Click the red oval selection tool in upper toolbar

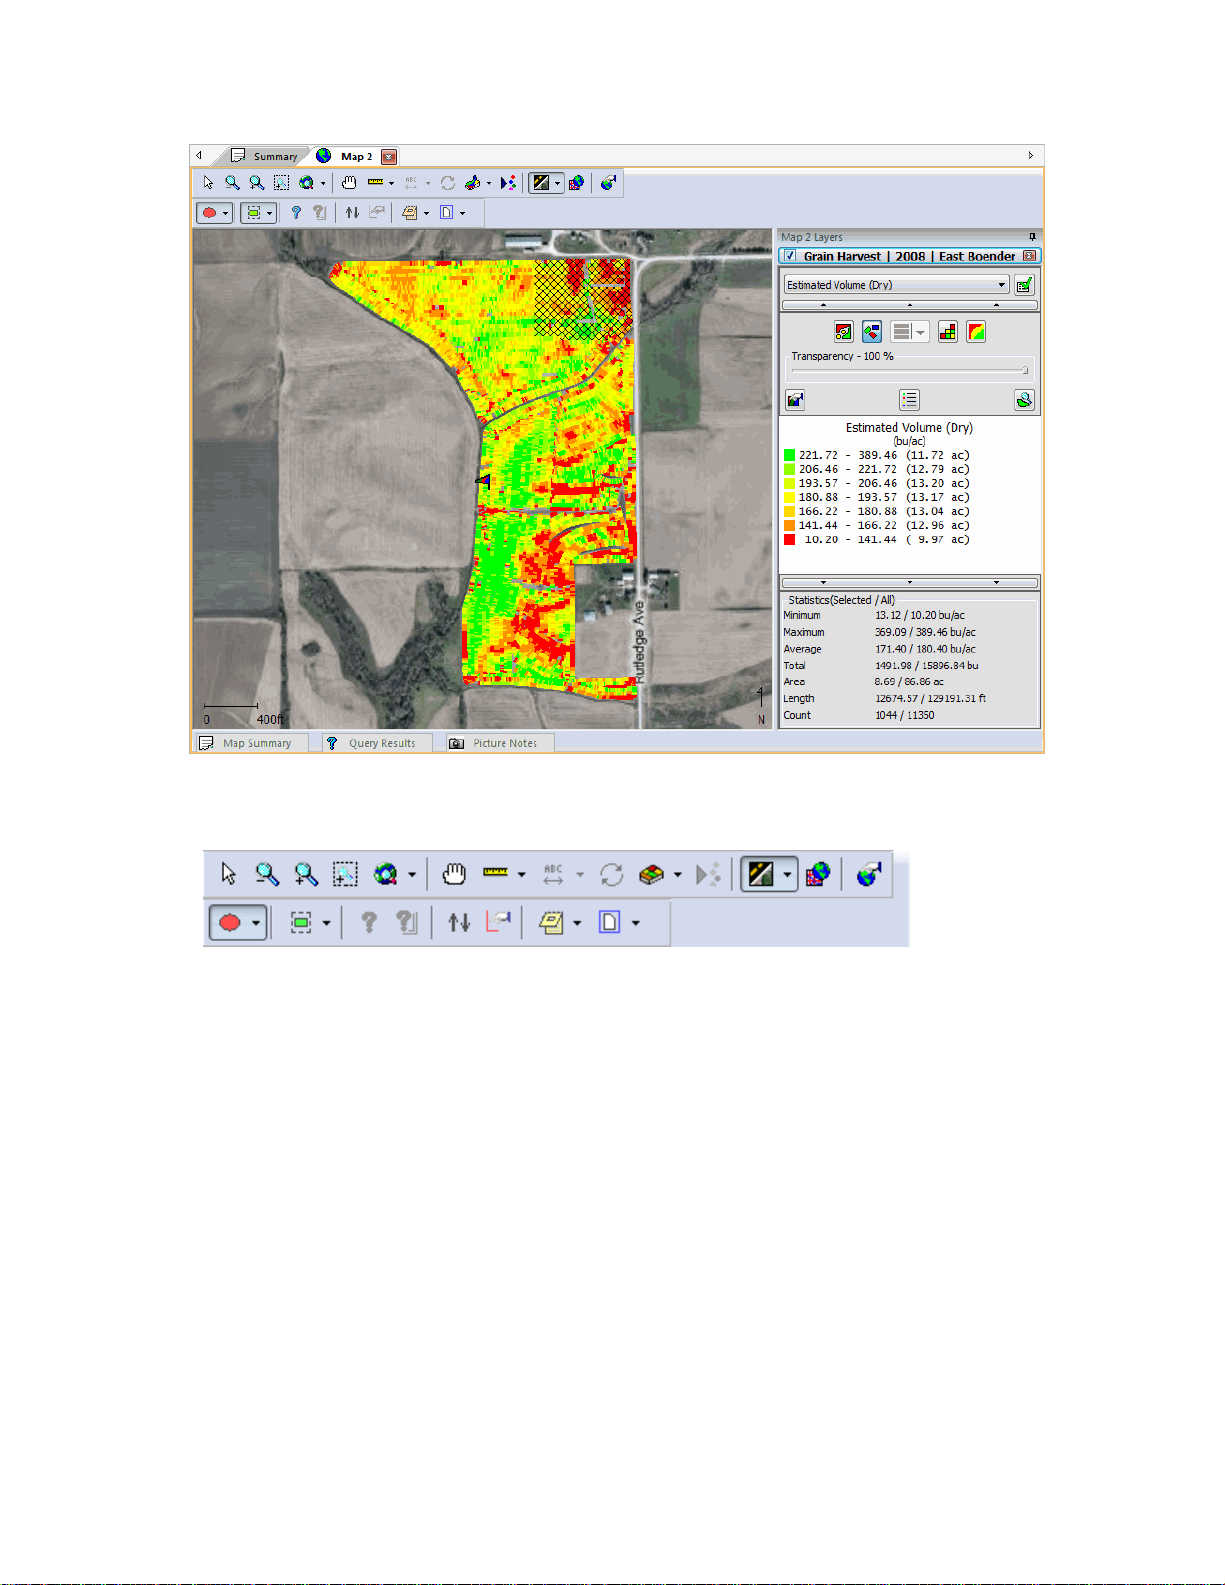[210, 213]
